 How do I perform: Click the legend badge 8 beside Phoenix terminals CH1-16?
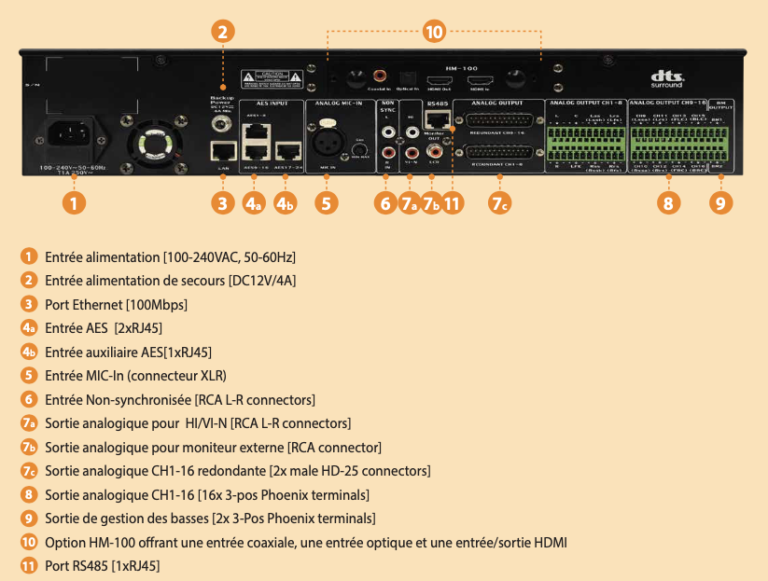(29, 494)
